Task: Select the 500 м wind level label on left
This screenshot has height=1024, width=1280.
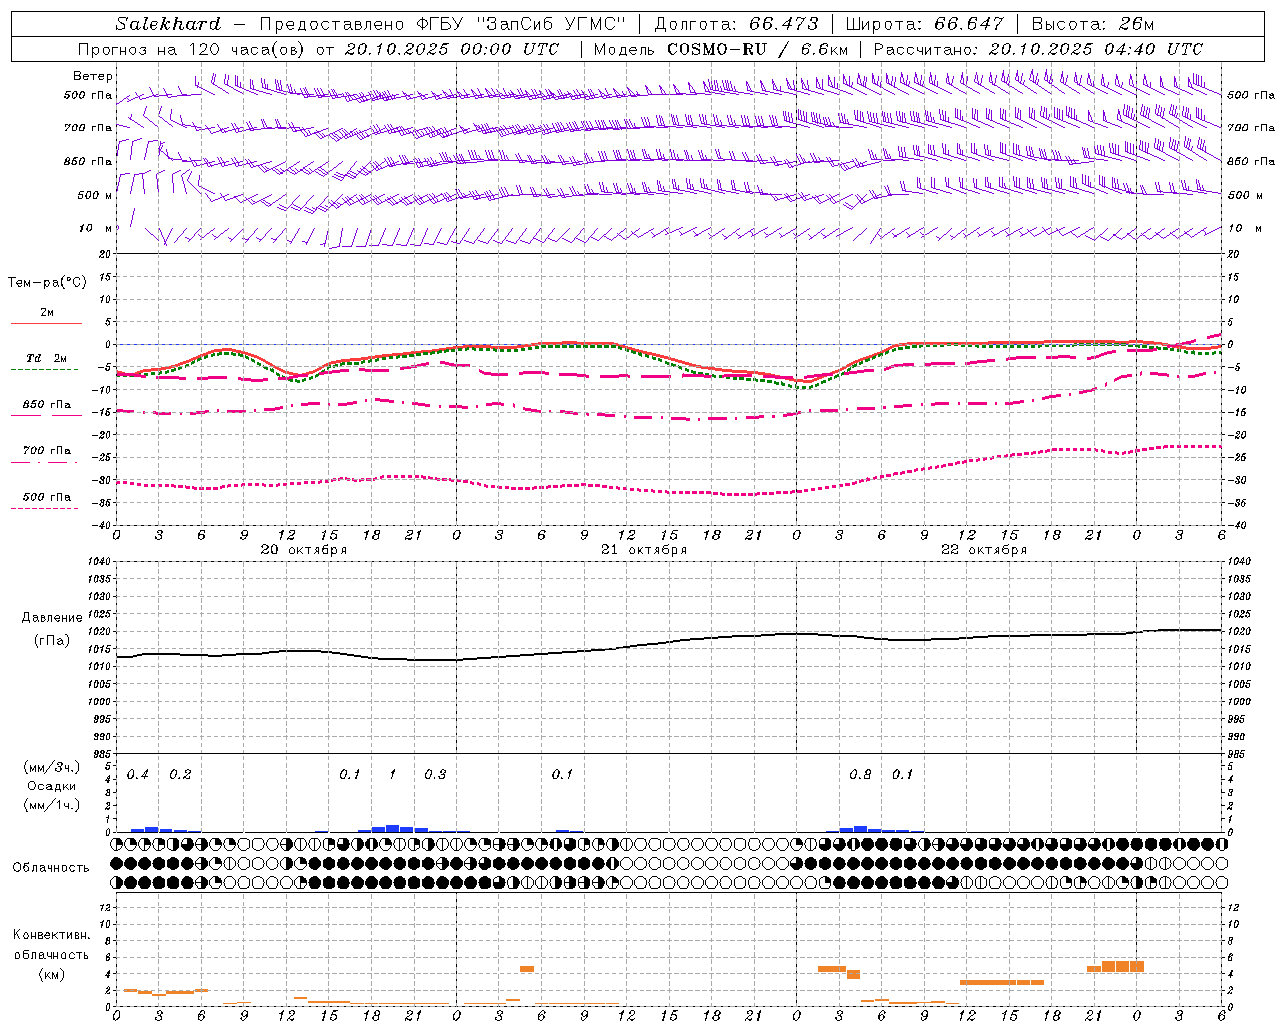Action: pyautogui.click(x=95, y=195)
